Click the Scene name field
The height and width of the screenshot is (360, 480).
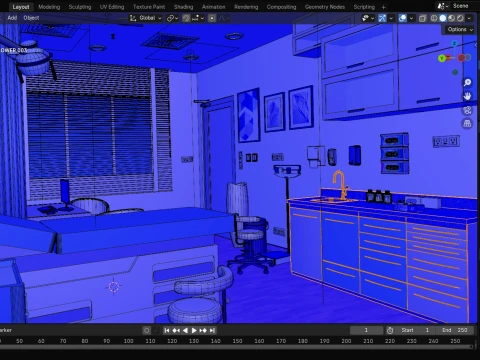coord(460,6)
